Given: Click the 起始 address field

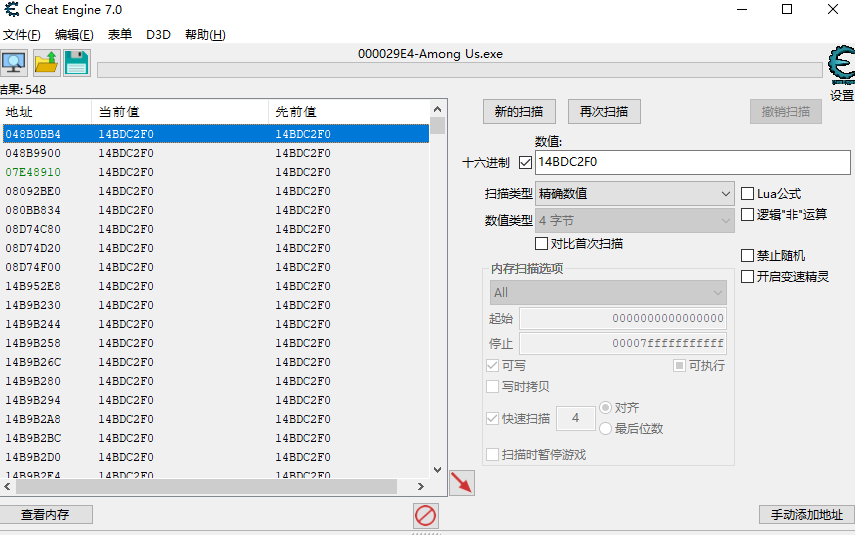Looking at the screenshot, I should (623, 318).
